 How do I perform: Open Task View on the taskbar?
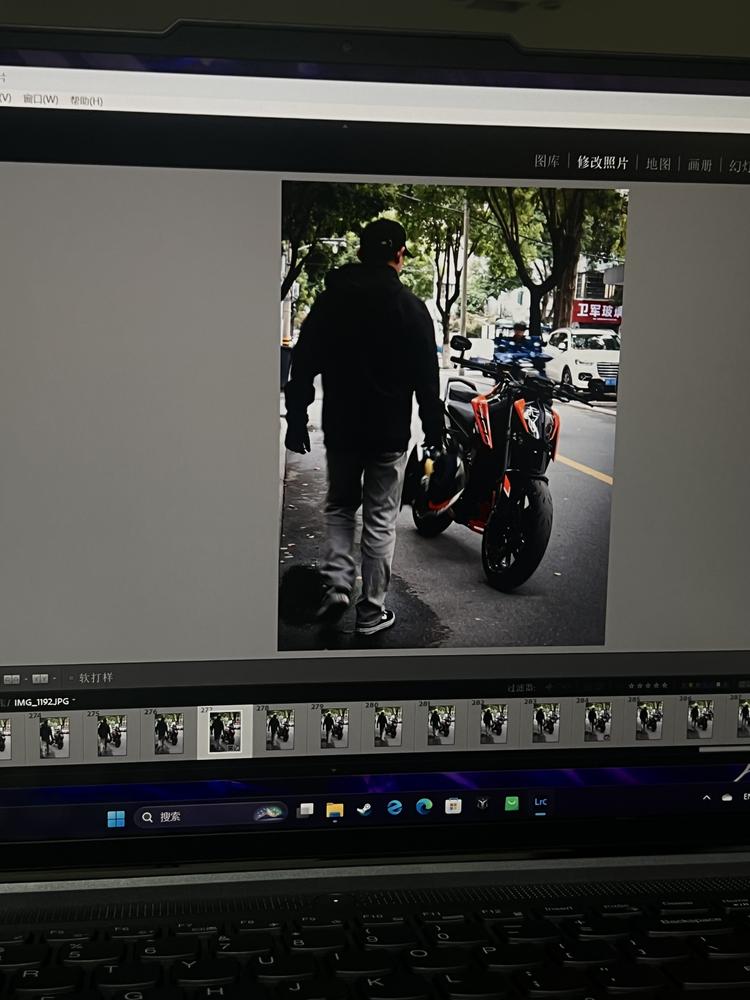click(x=305, y=811)
